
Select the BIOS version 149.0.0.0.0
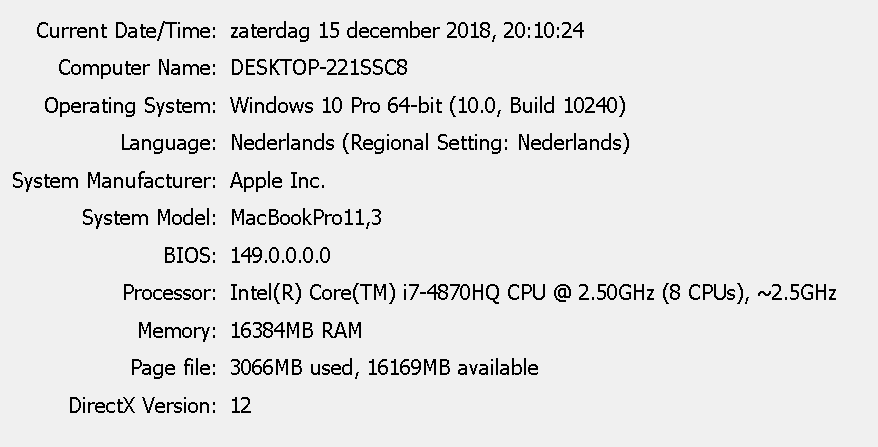coord(280,256)
